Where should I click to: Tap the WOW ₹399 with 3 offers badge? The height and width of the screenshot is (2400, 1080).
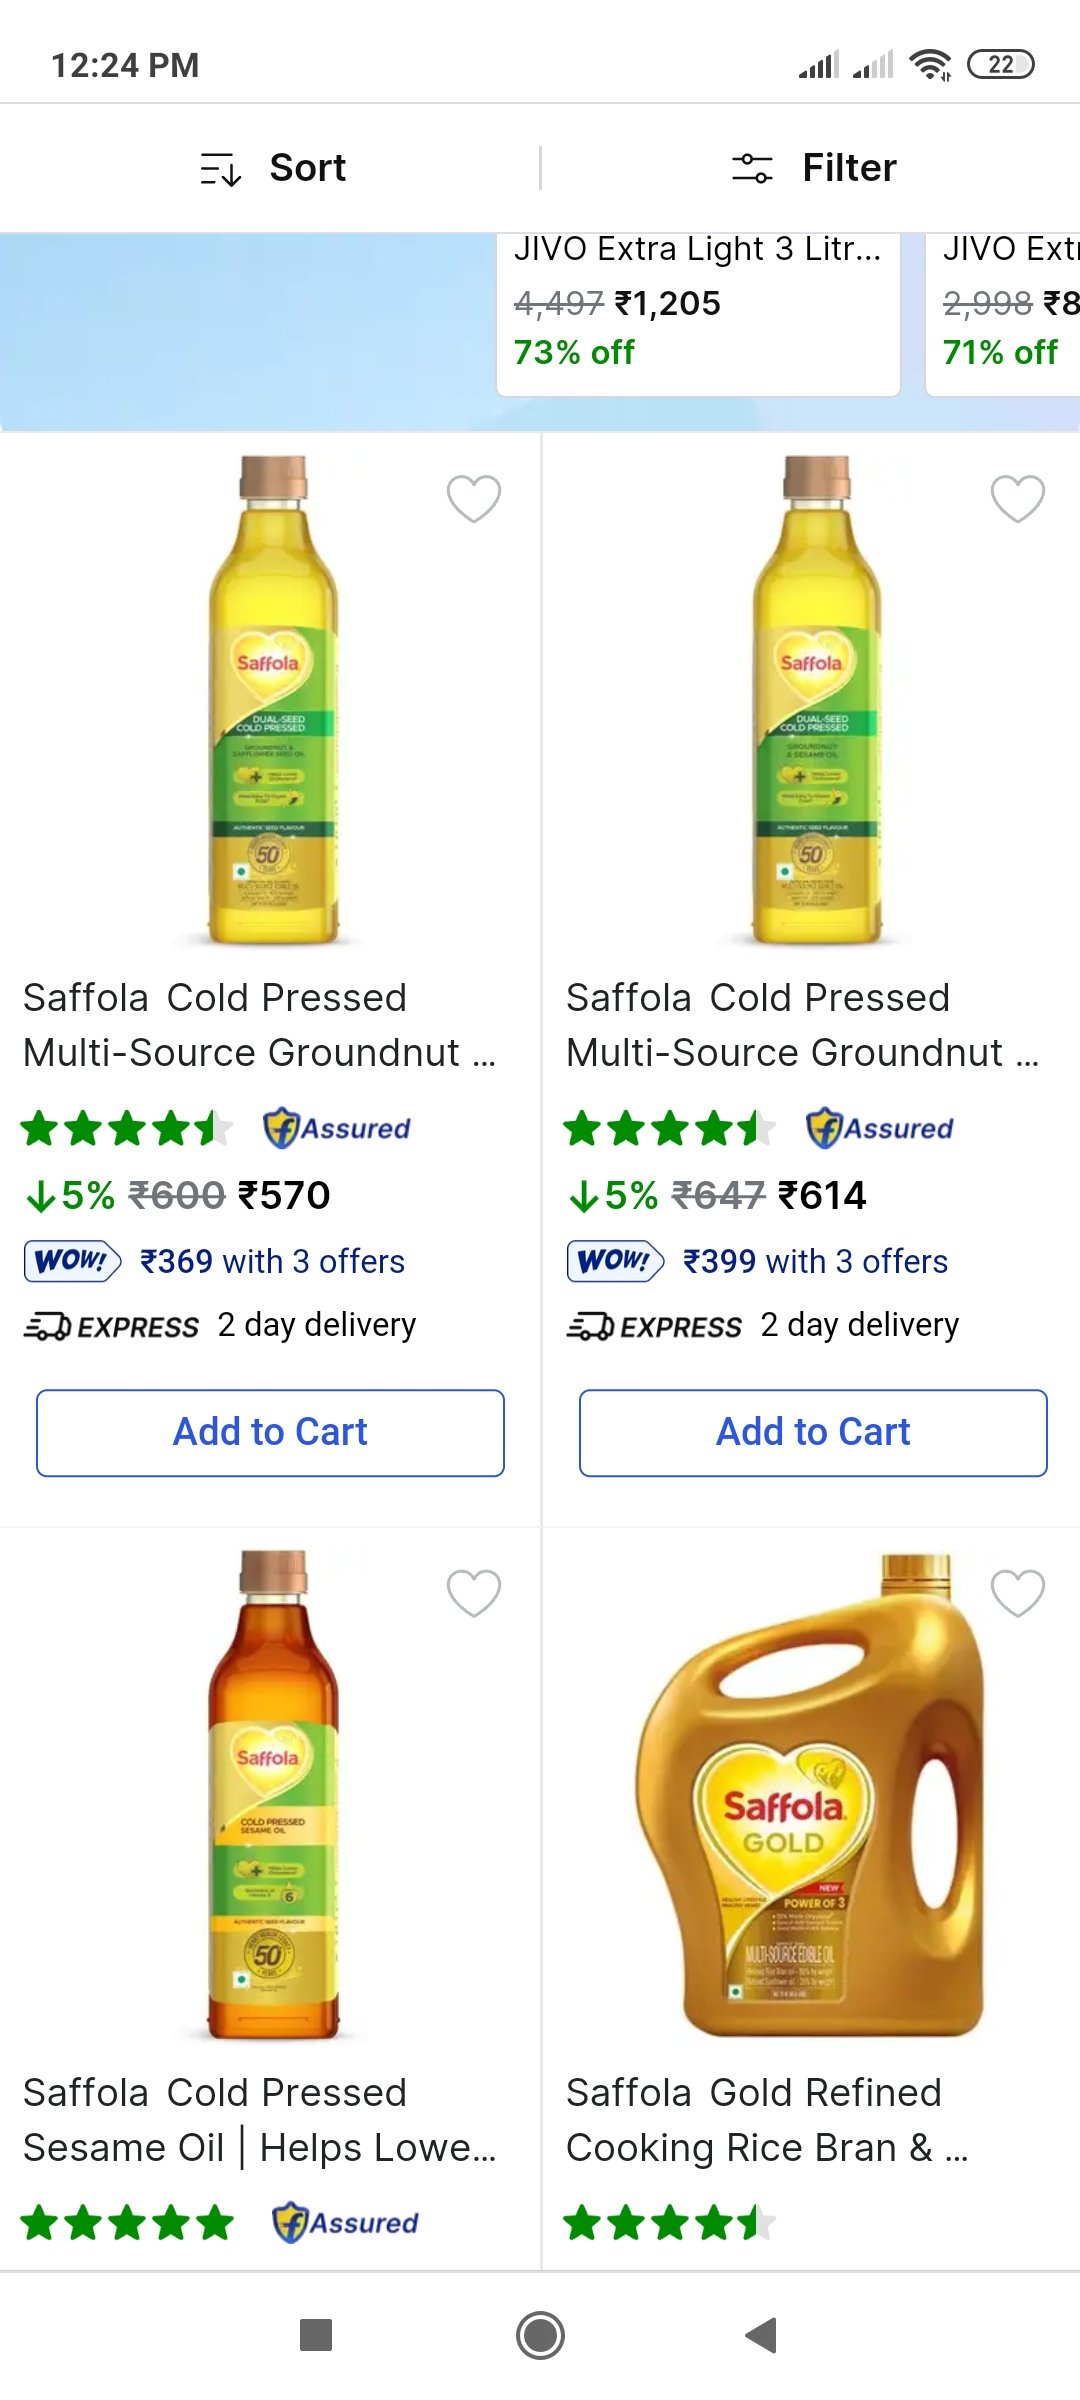point(757,1261)
